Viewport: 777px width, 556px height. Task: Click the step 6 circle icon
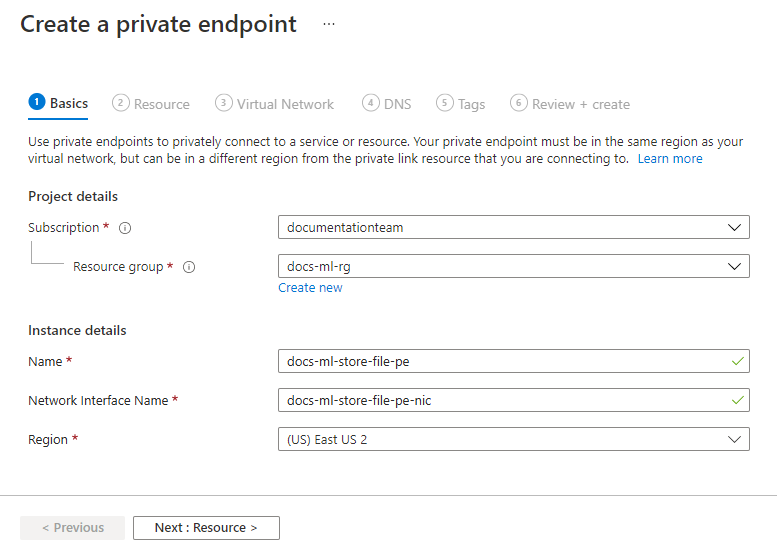[518, 103]
